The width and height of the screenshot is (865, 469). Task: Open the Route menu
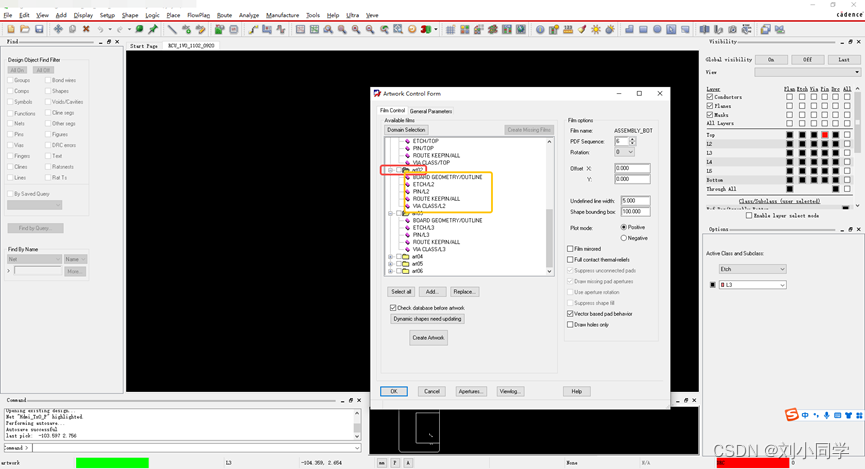click(x=225, y=15)
